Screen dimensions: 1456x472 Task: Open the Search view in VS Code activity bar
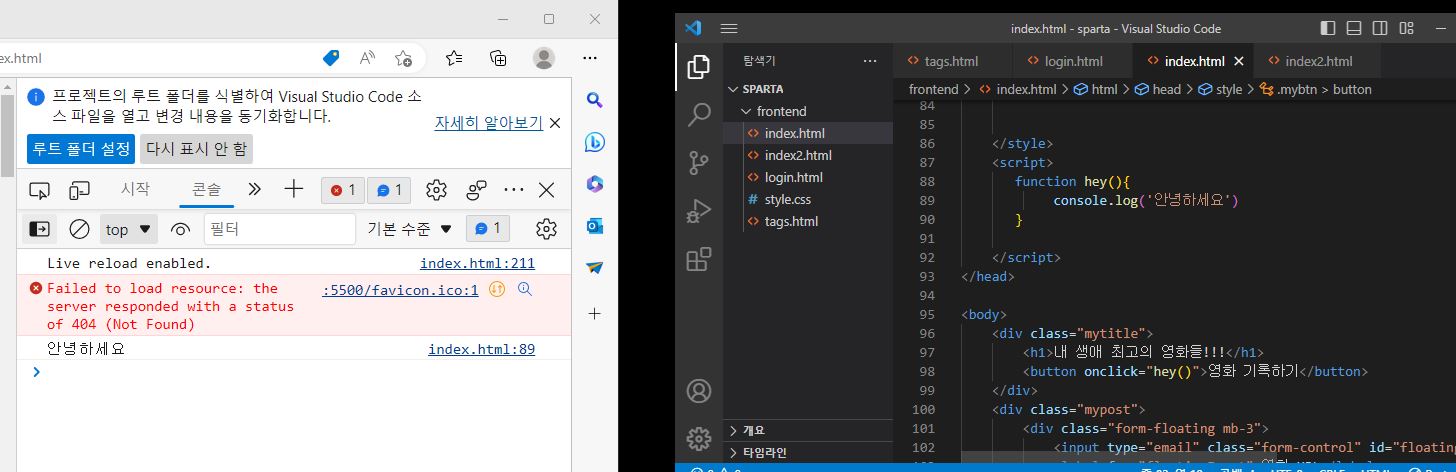pyautogui.click(x=699, y=115)
